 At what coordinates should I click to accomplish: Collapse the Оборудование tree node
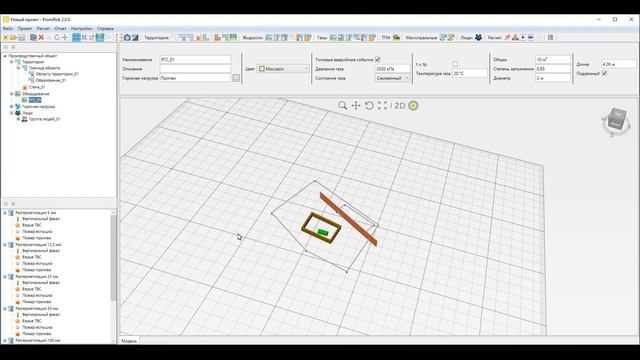pyautogui.click(x=11, y=94)
